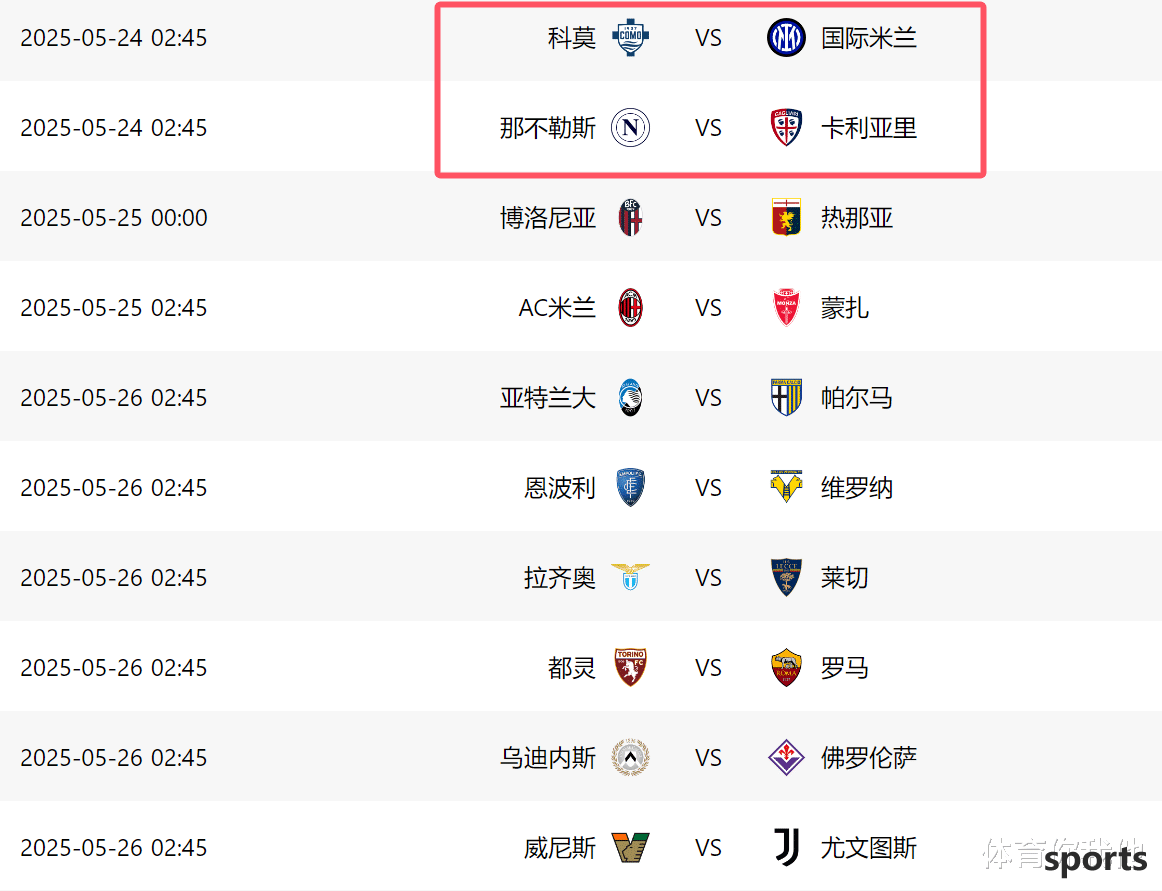The height and width of the screenshot is (891, 1162).
Task: Click the Genoa club crest
Action: (786, 218)
